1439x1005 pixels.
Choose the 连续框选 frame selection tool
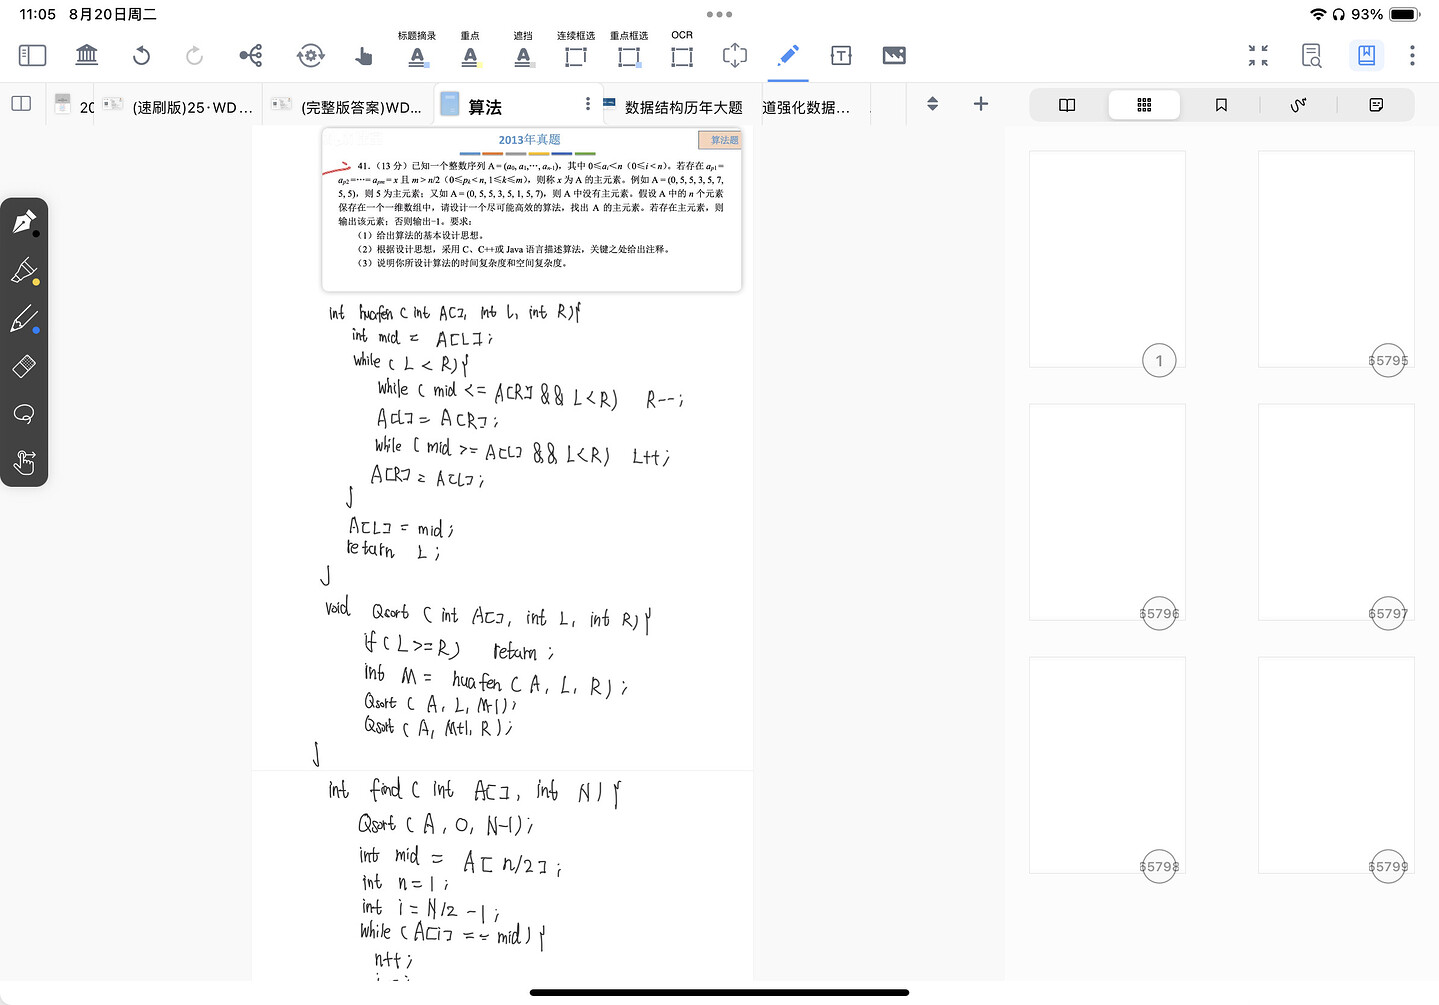576,50
